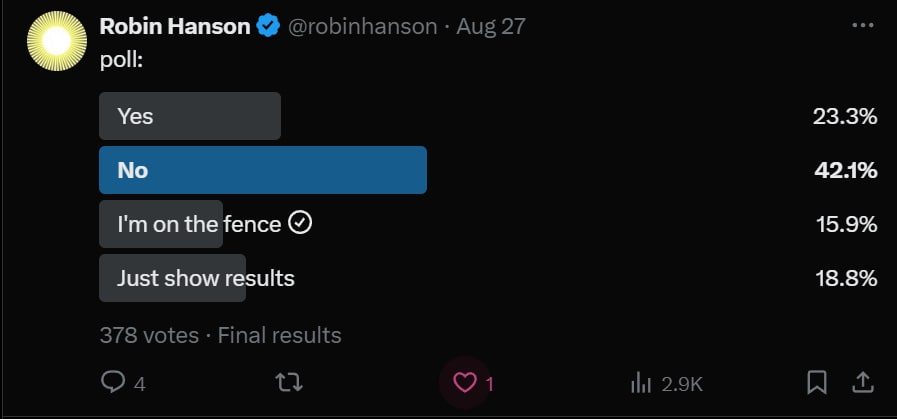Unlike the tweet via heart icon

[465, 382]
